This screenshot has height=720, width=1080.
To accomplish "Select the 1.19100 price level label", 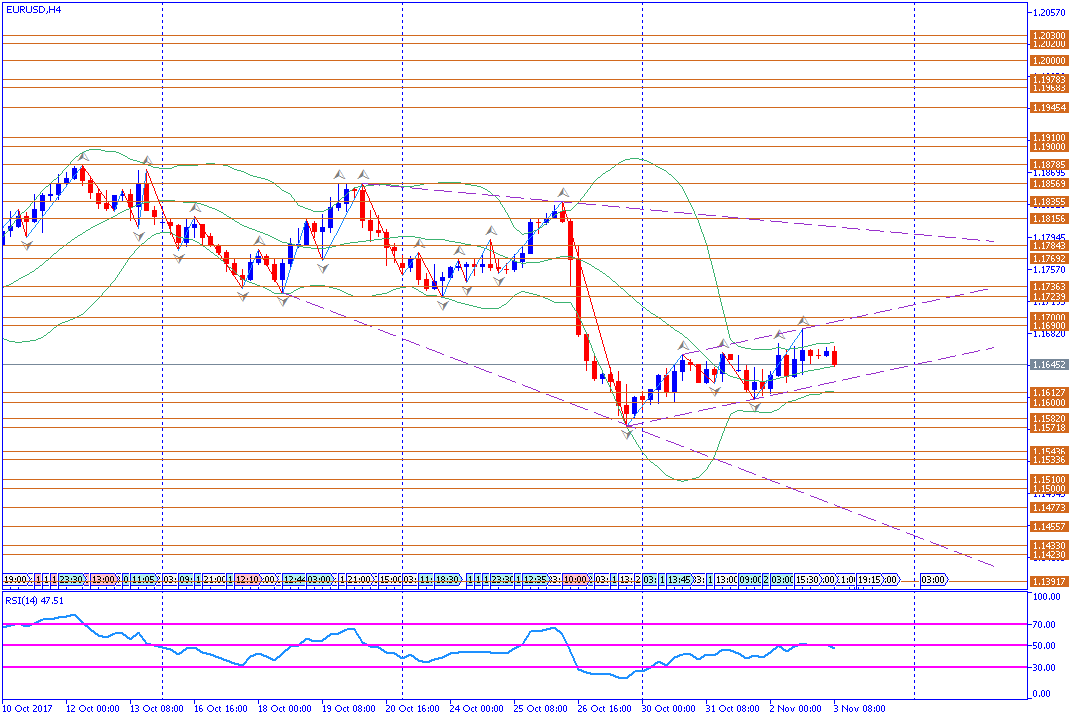I will coord(1049,138).
